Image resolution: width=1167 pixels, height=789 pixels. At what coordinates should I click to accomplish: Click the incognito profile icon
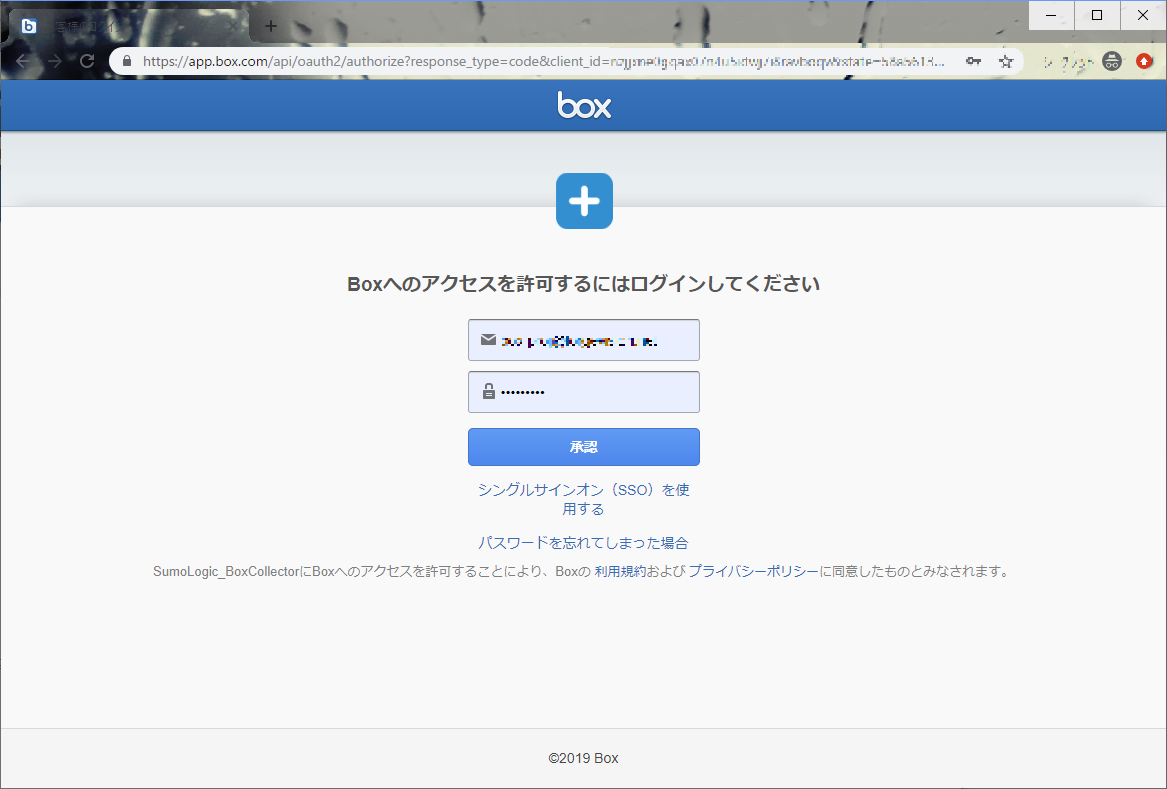click(1112, 61)
